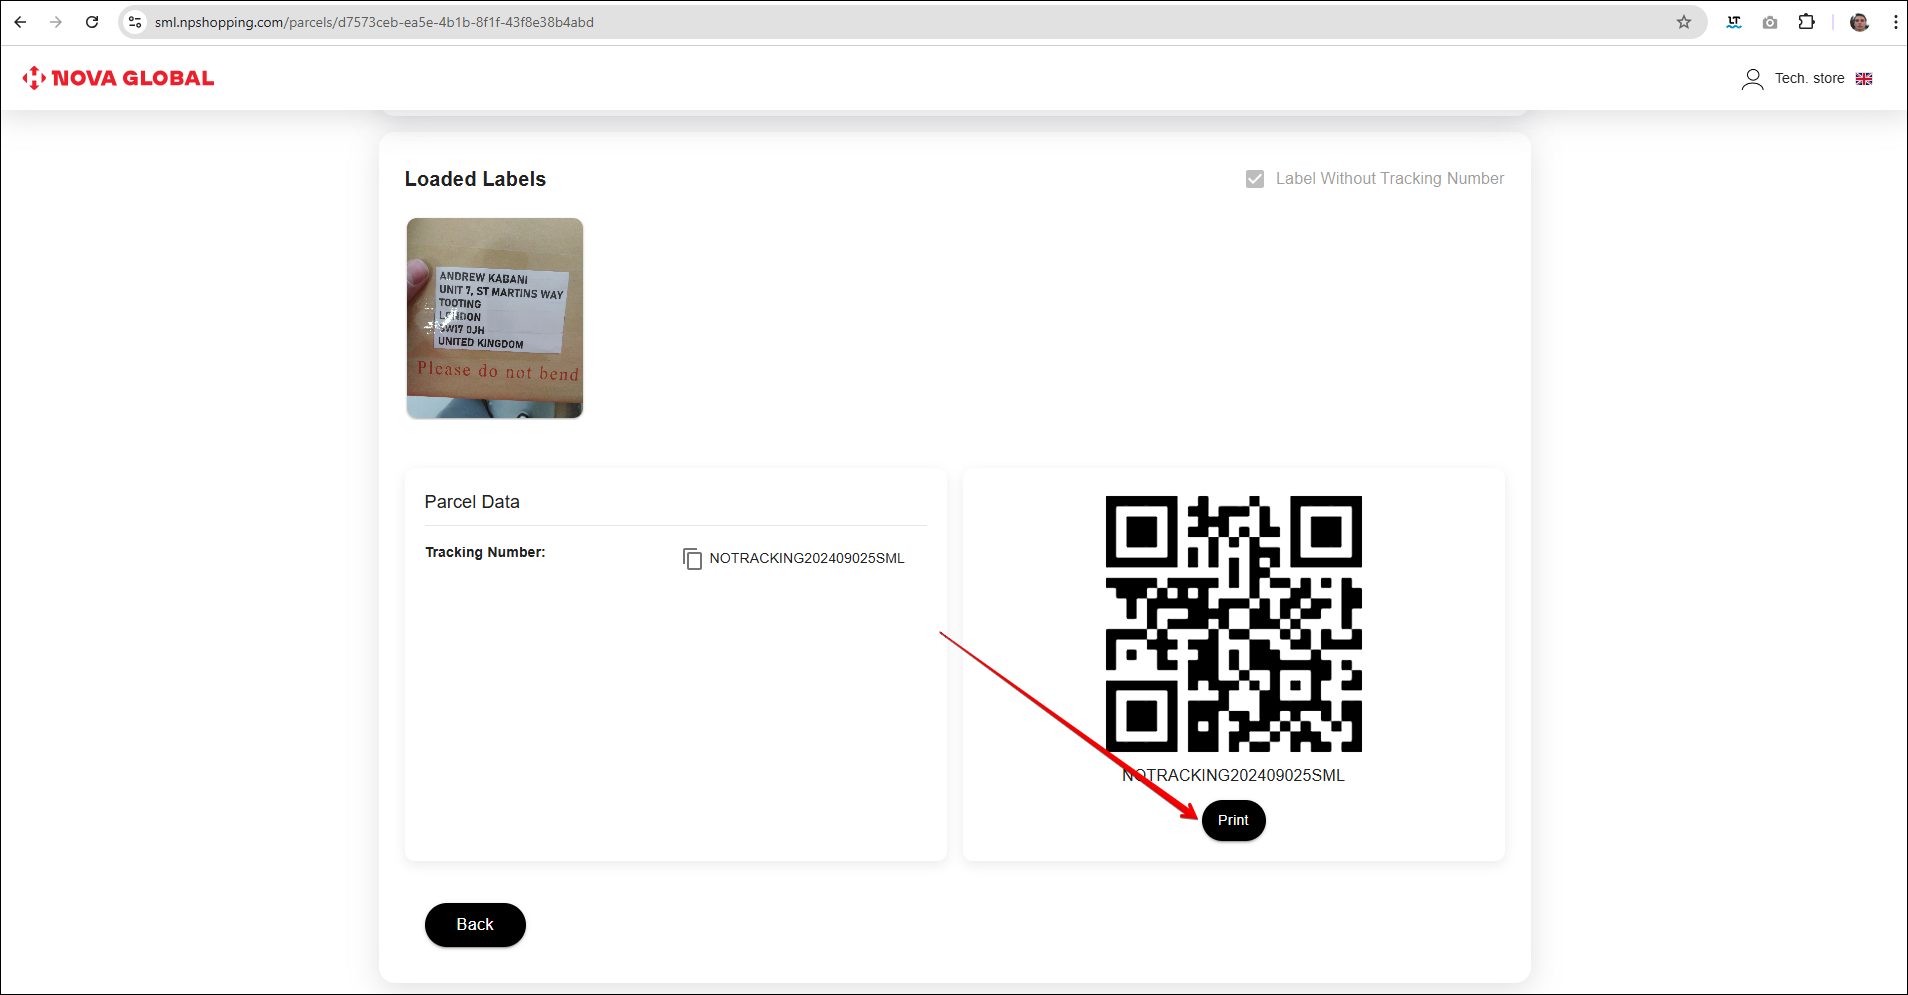The width and height of the screenshot is (1908, 995).
Task: Click the camera screenshot extension icon
Action: point(1770,22)
